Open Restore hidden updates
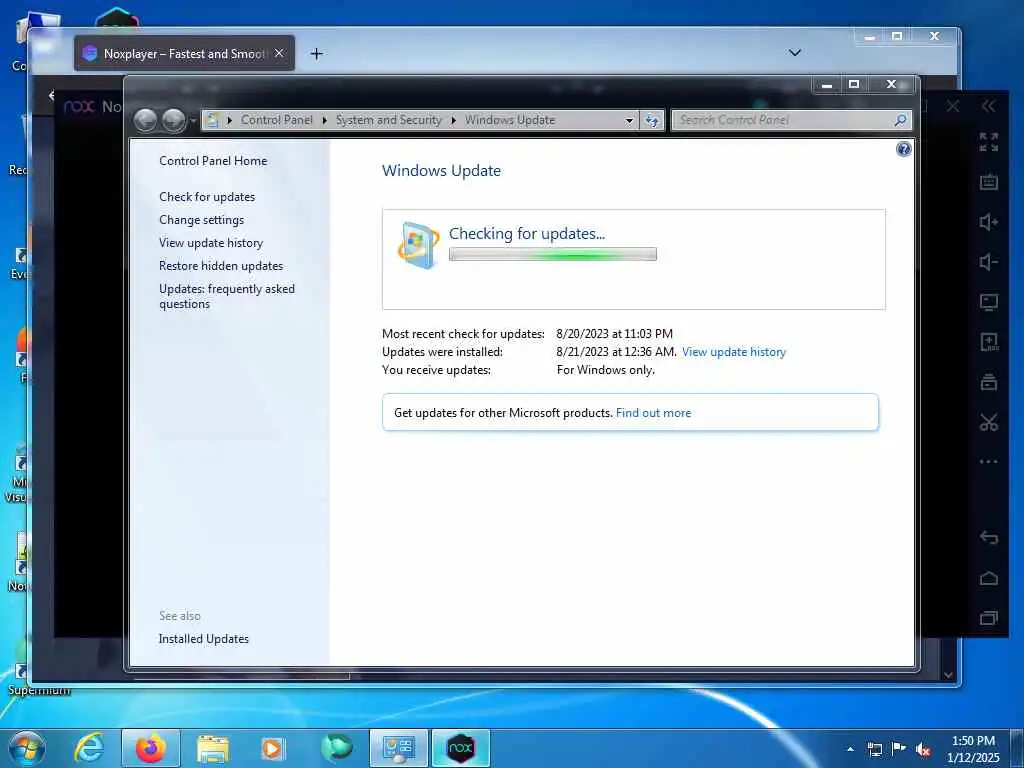The image size is (1024, 768). click(221, 266)
